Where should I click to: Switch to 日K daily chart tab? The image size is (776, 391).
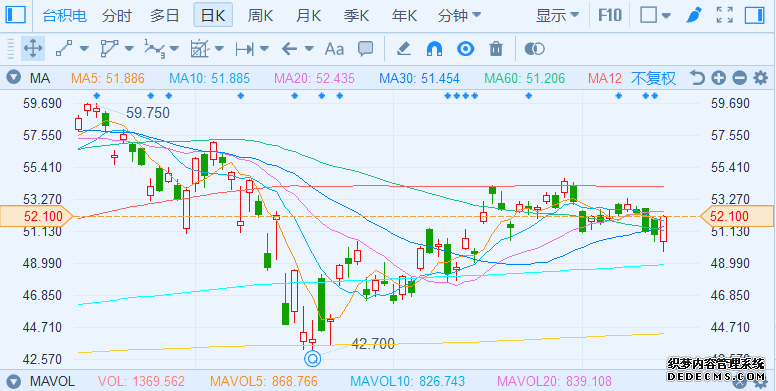tap(213, 15)
